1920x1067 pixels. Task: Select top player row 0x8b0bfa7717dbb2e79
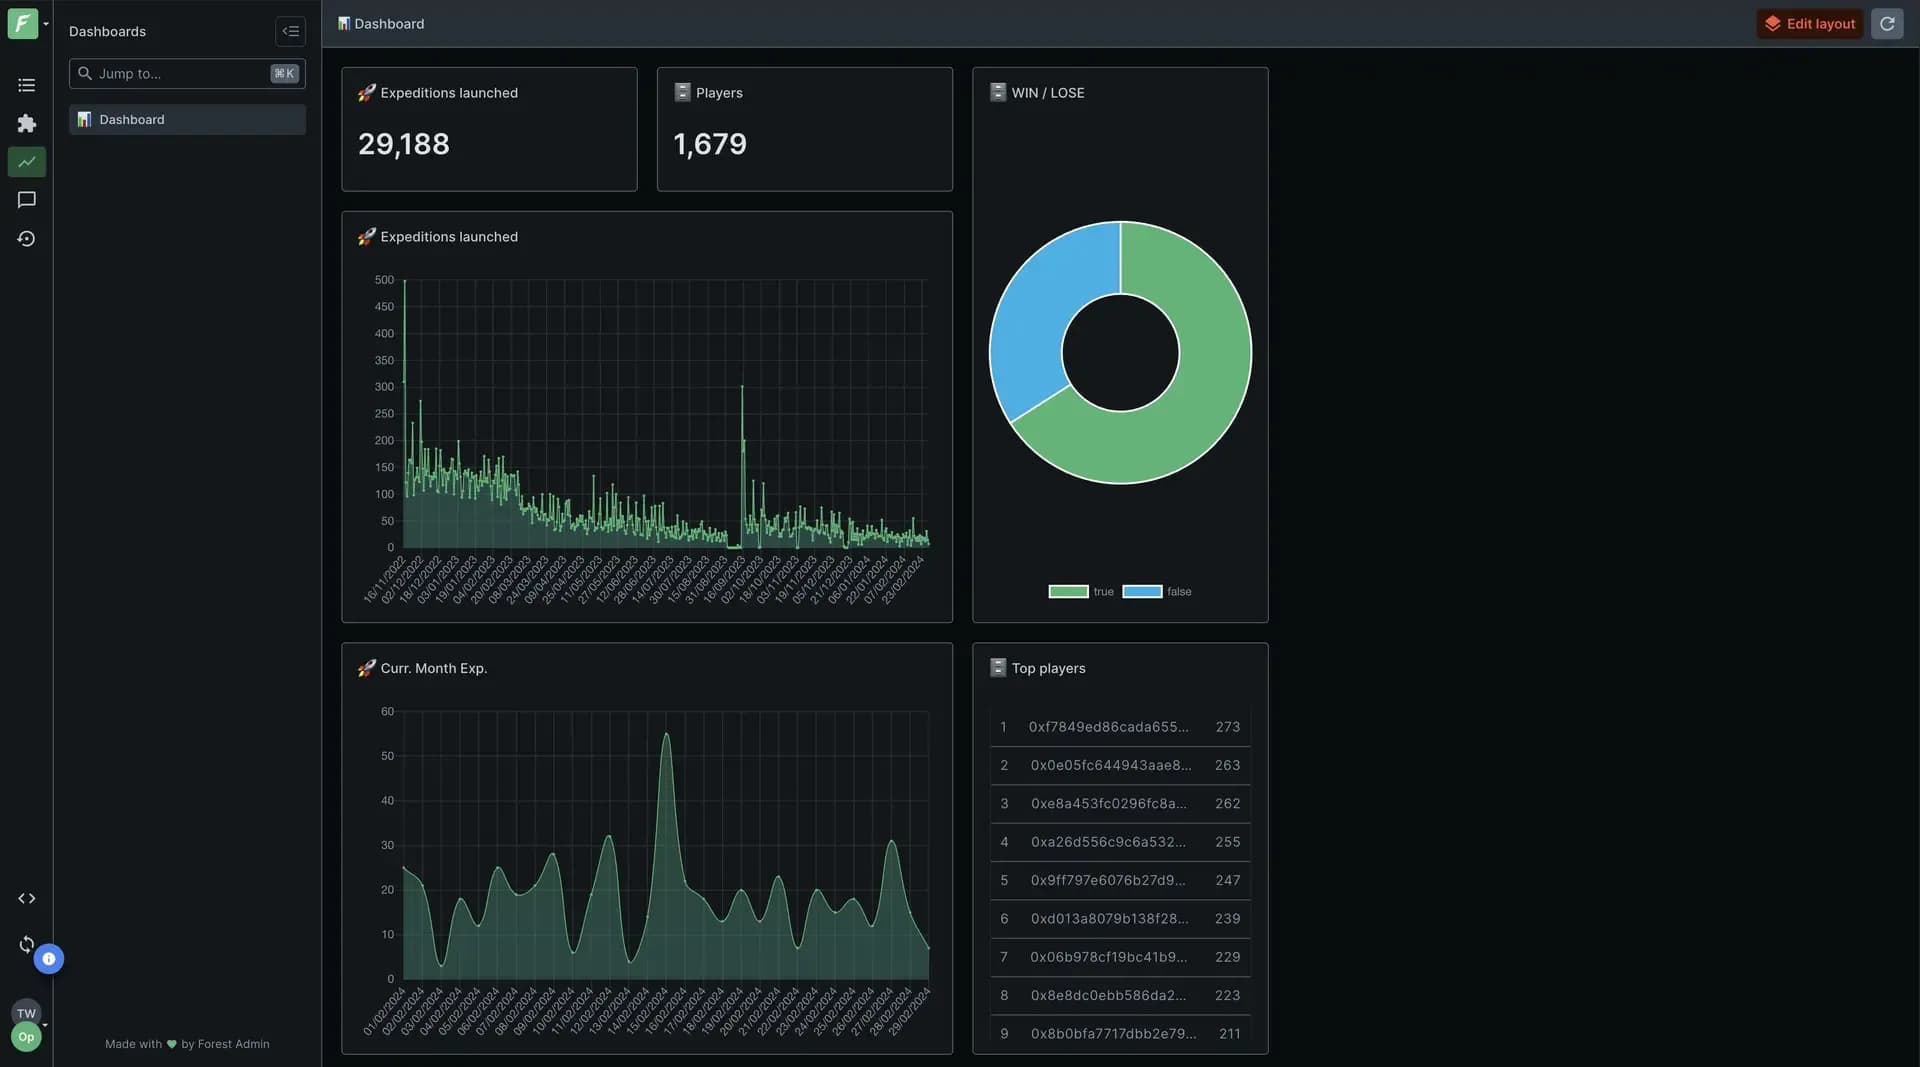tap(1120, 1033)
